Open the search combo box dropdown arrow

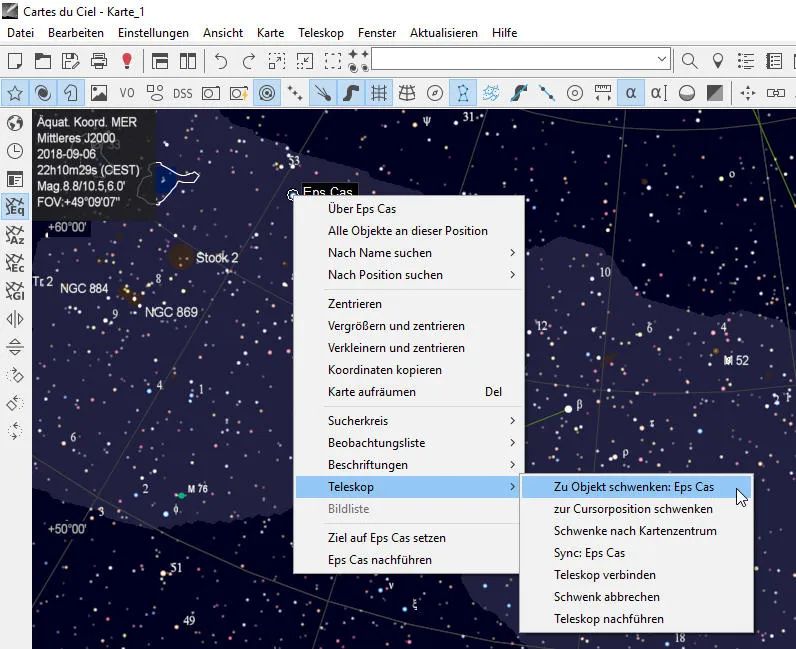tap(662, 61)
